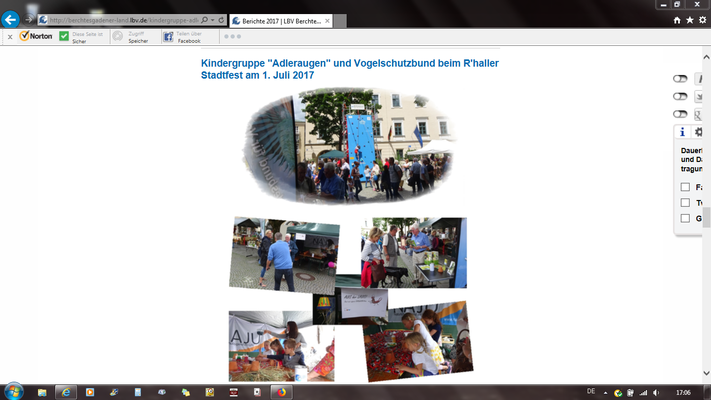The height and width of the screenshot is (400, 711).
Task: Open photo of man in blue shirt
Action: point(284,254)
